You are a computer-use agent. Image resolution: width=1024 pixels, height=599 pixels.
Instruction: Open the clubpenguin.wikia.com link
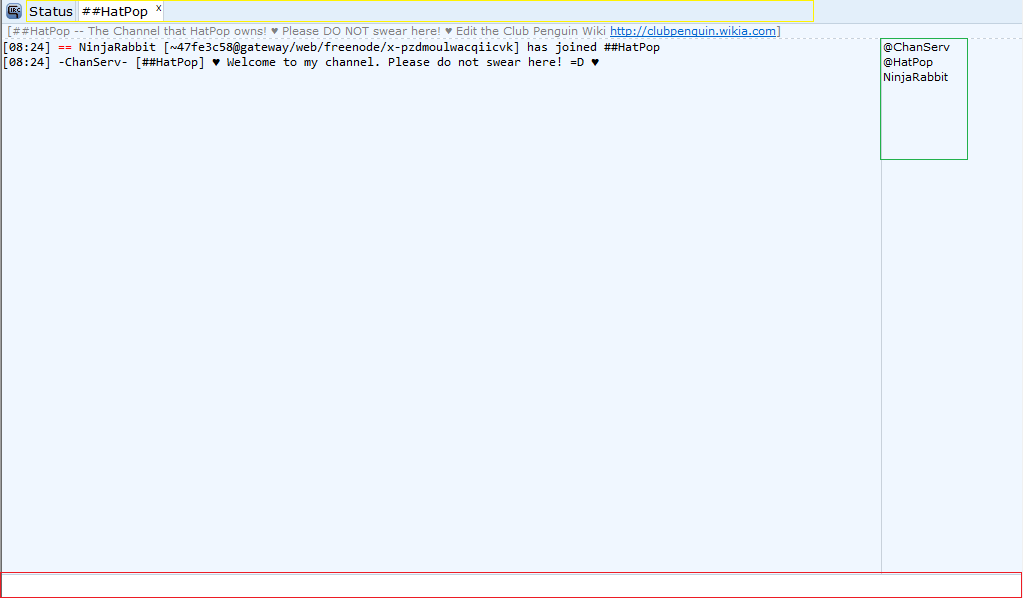pos(693,31)
